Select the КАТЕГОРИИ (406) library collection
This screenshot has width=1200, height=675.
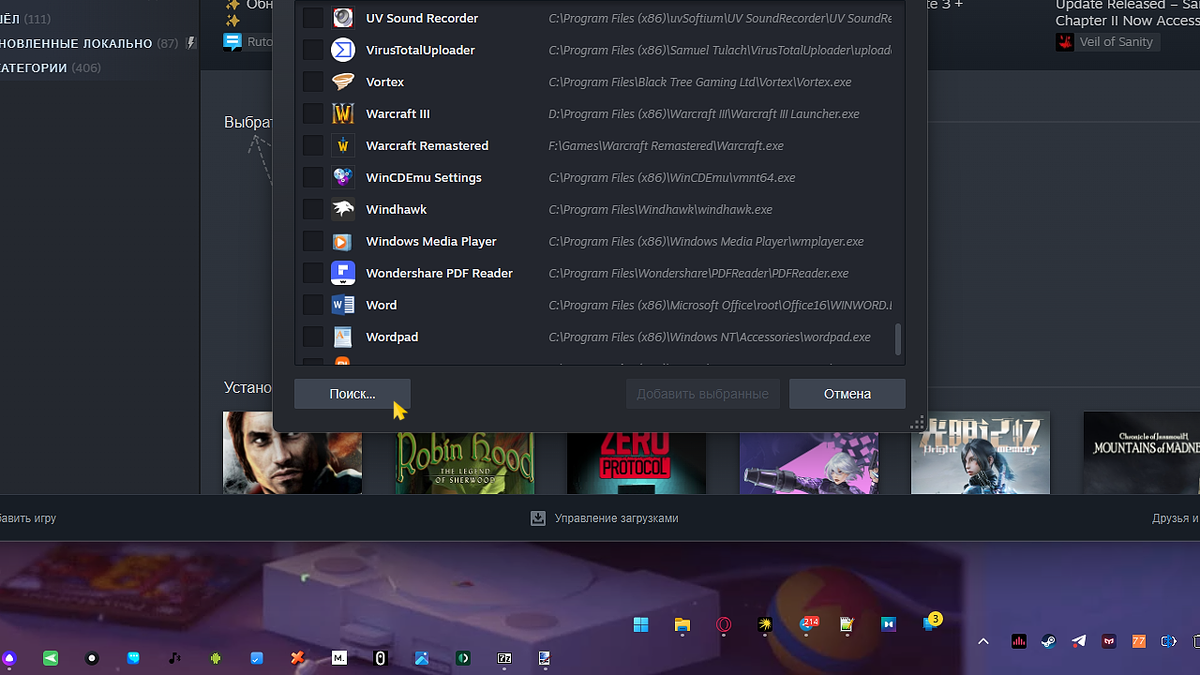[x=48, y=68]
